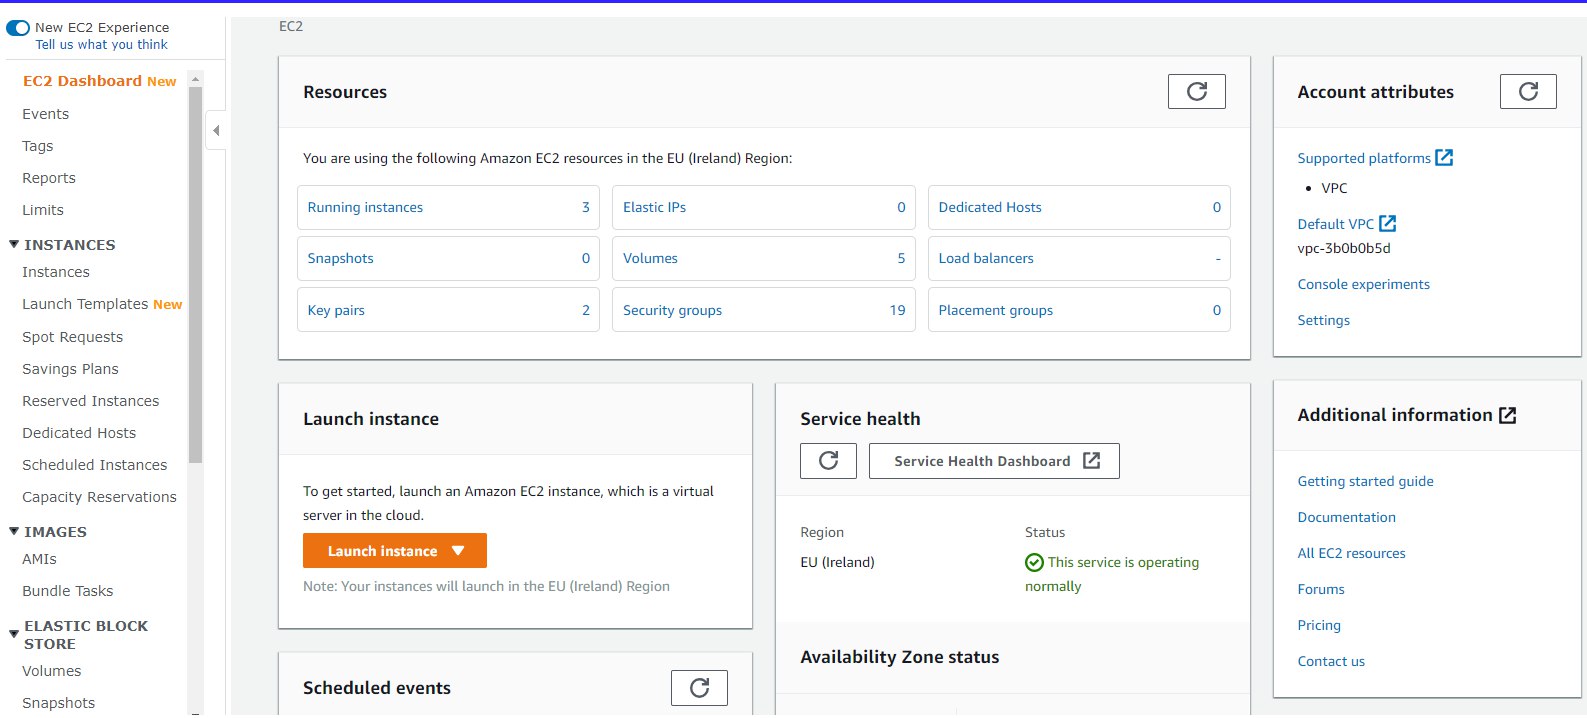Select the vpc-3b0b0b5d text
1587x718 pixels.
1344,248
